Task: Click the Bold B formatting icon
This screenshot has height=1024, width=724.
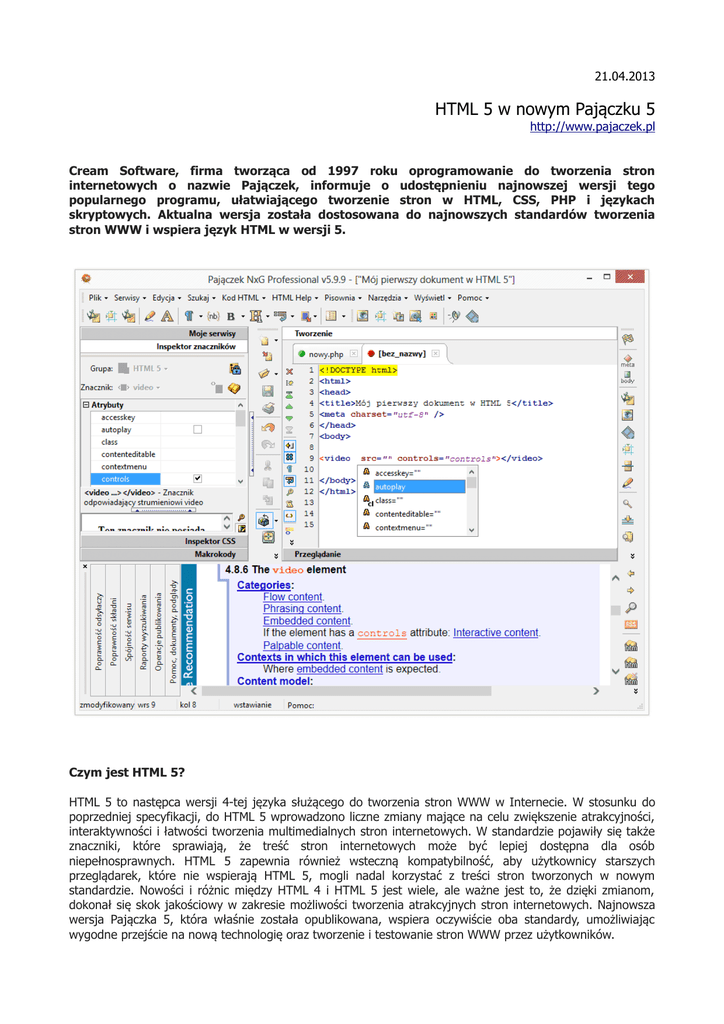Action: (x=230, y=315)
